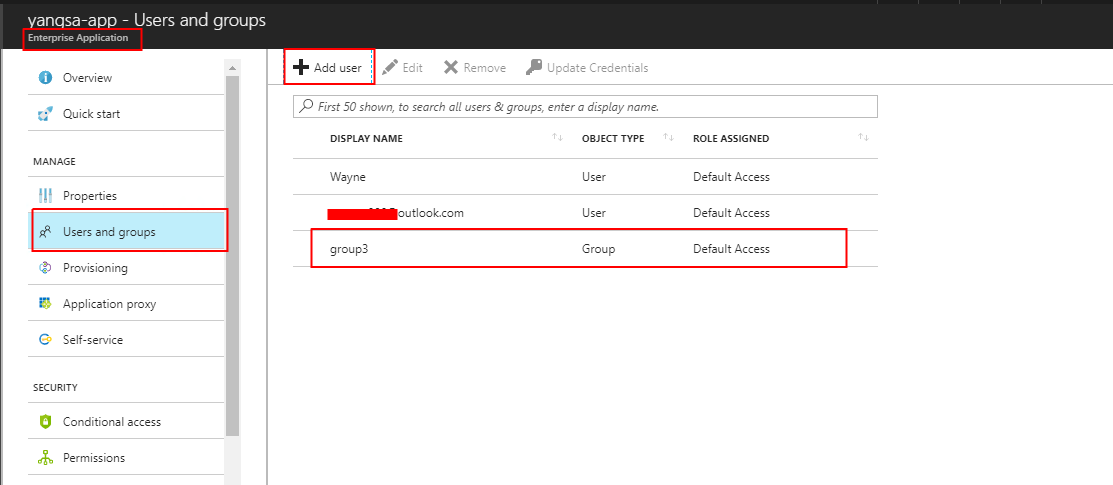
Task: Click the Users and groups people icon
Action: 45,231
